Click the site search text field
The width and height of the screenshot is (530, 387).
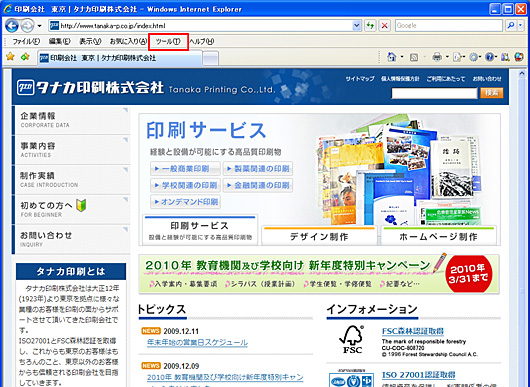[434, 93]
